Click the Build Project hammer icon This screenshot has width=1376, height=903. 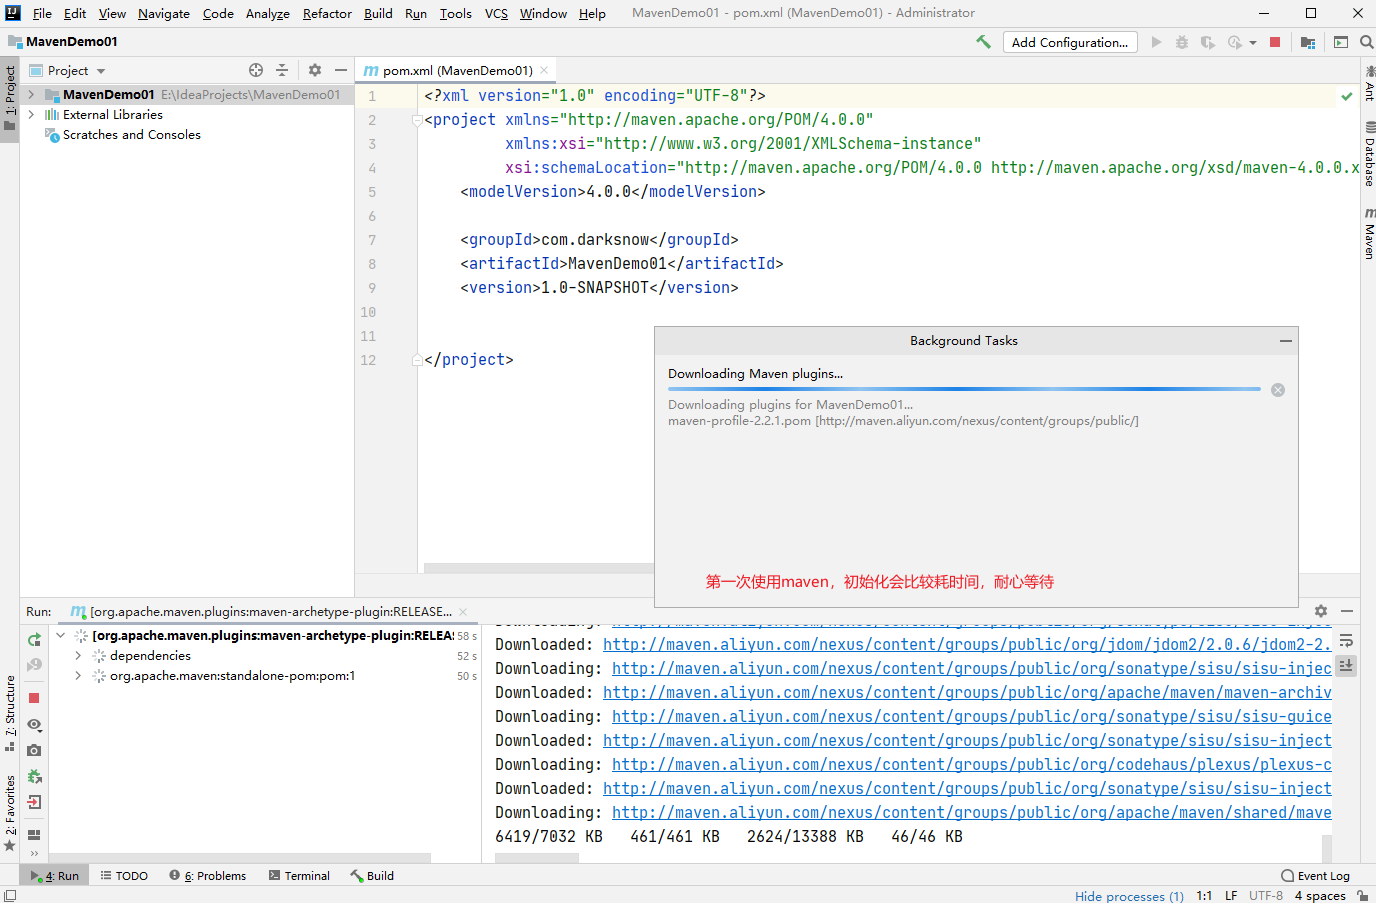pyautogui.click(x=984, y=42)
